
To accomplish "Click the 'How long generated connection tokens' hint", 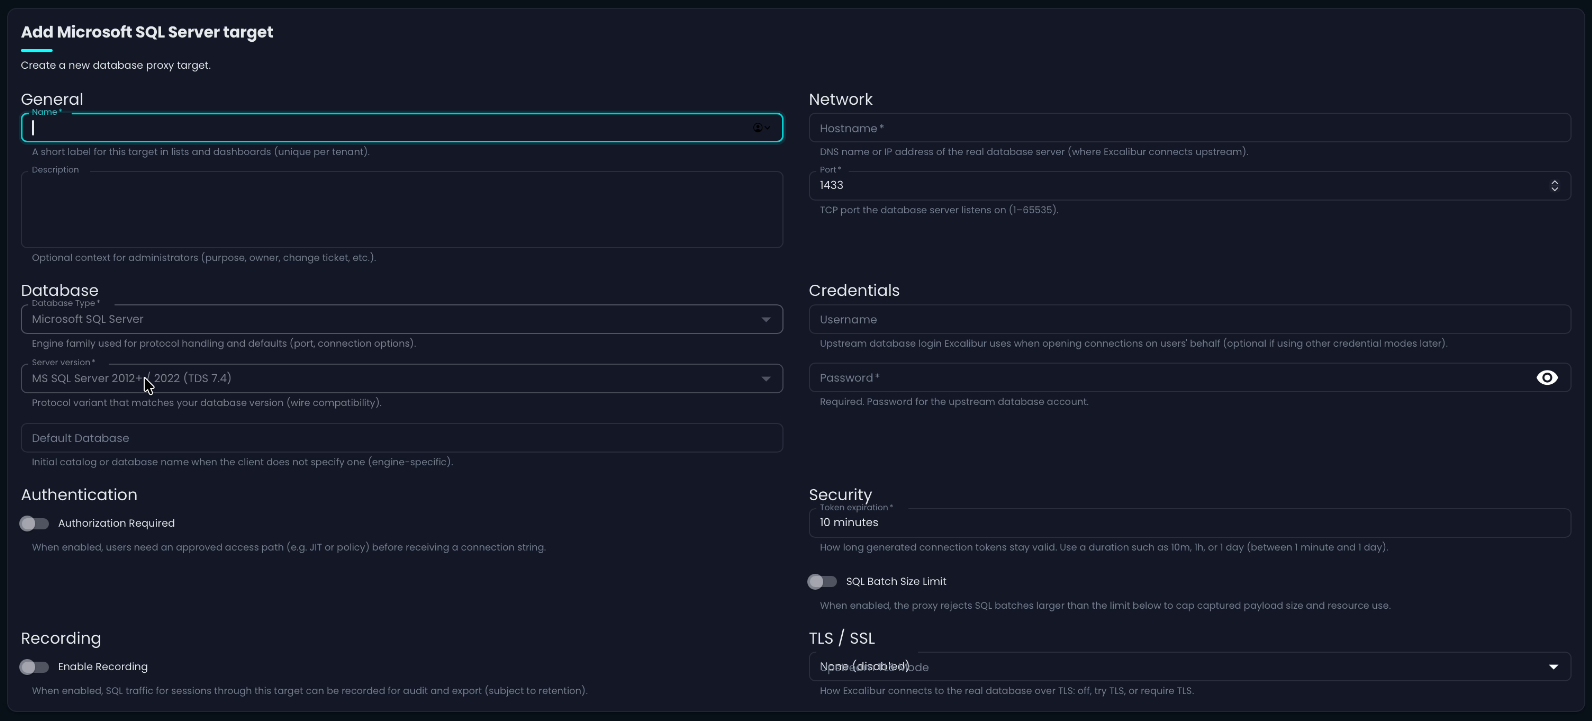I will [1104, 547].
